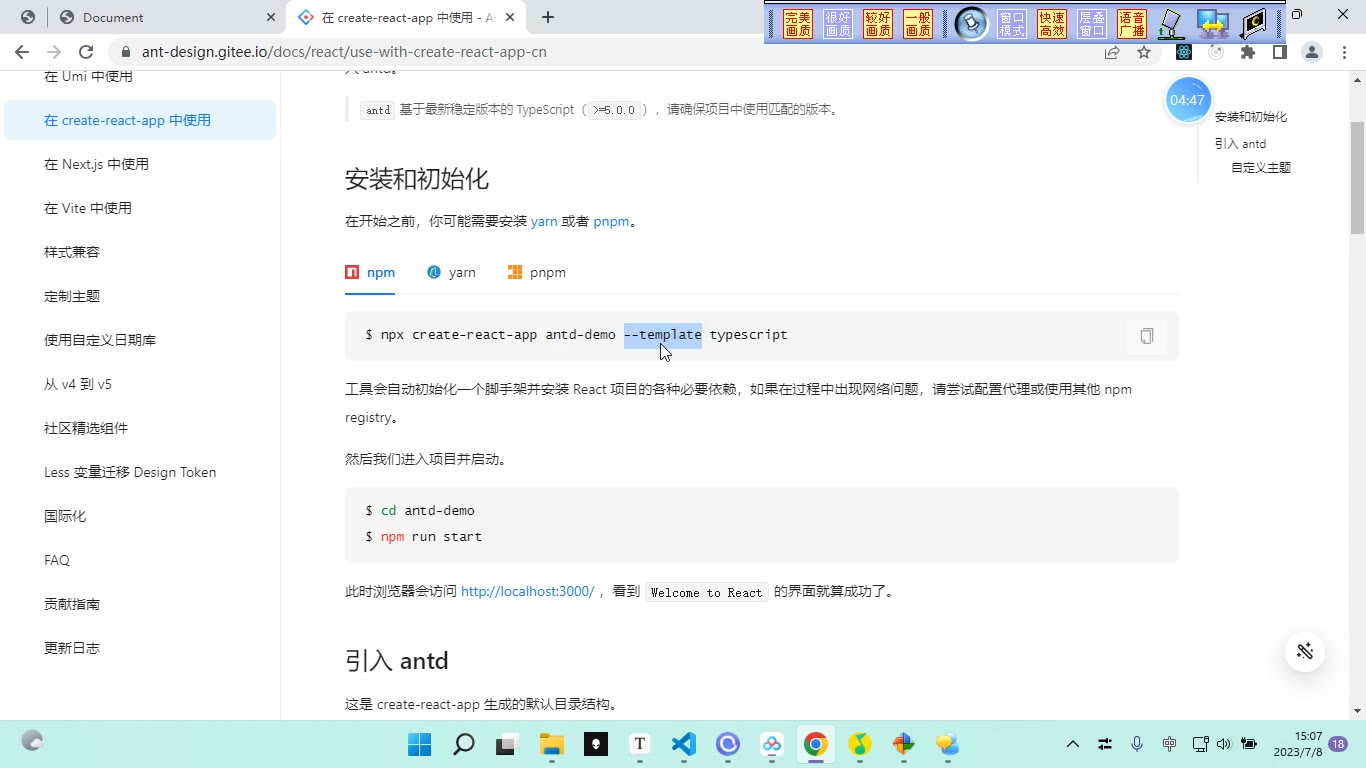The height and width of the screenshot is (768, 1366).
Task: Select 一般画质 quality option
Action: tap(918, 24)
